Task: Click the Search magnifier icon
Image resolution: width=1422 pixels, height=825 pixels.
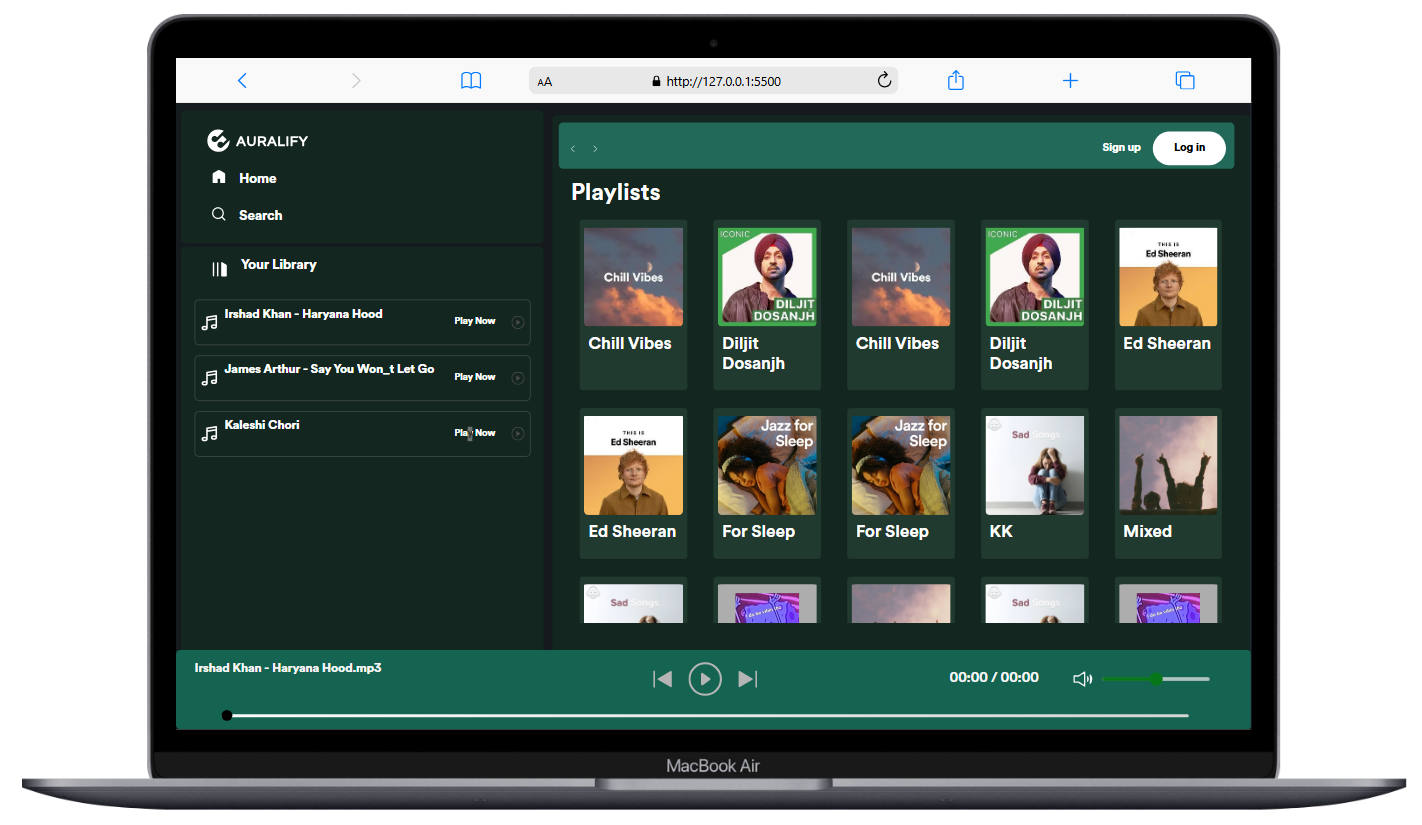Action: 219,214
